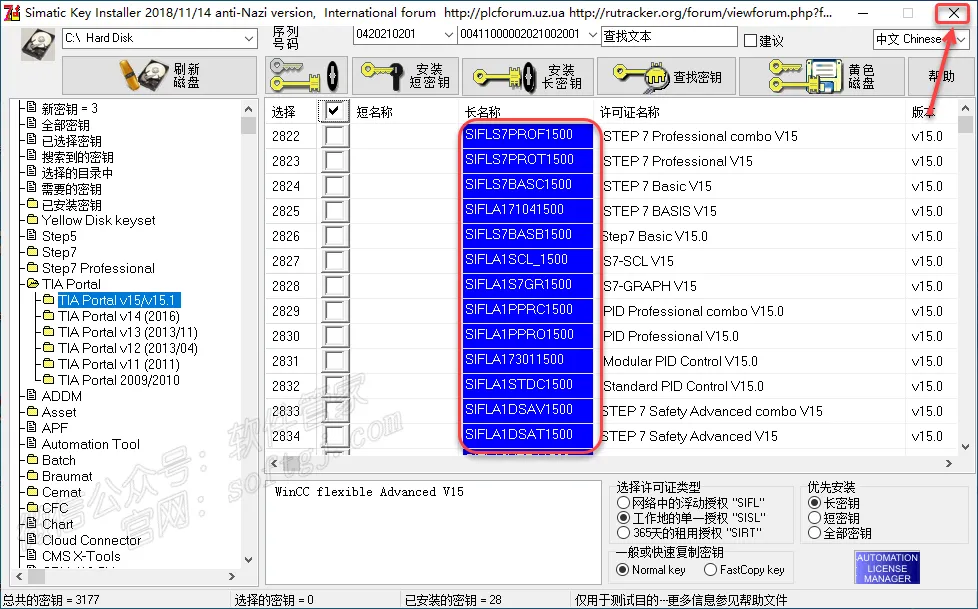This screenshot has width=978, height=609.
Task: Check the box for row 2822
Action: tap(334, 136)
